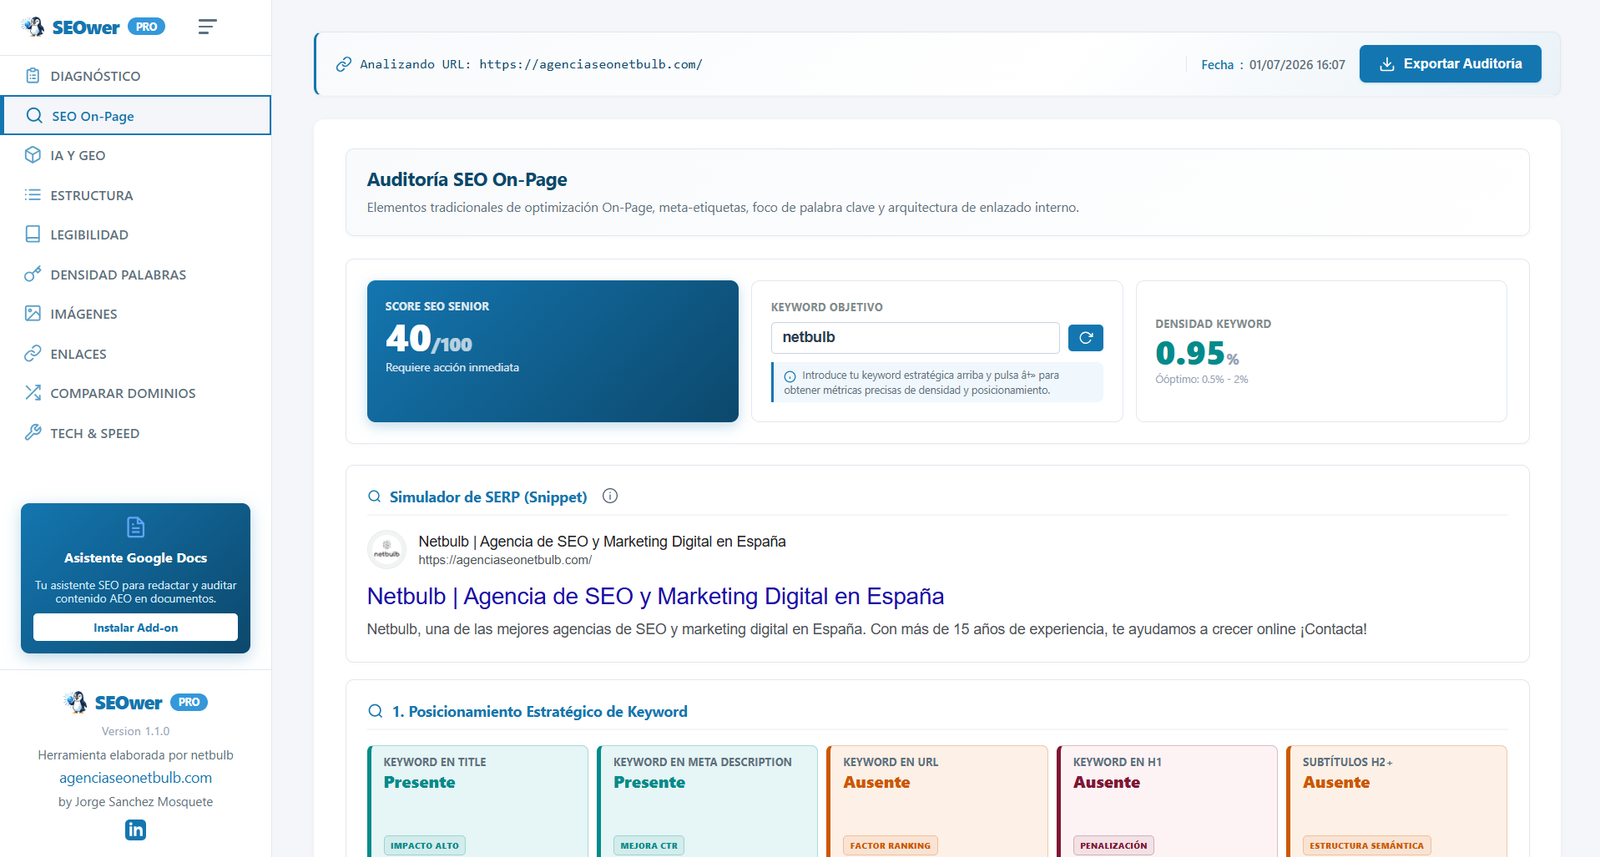The image size is (1600, 857).
Task: Click the LEGIBILIDAD book icon
Action: [x=33, y=234]
